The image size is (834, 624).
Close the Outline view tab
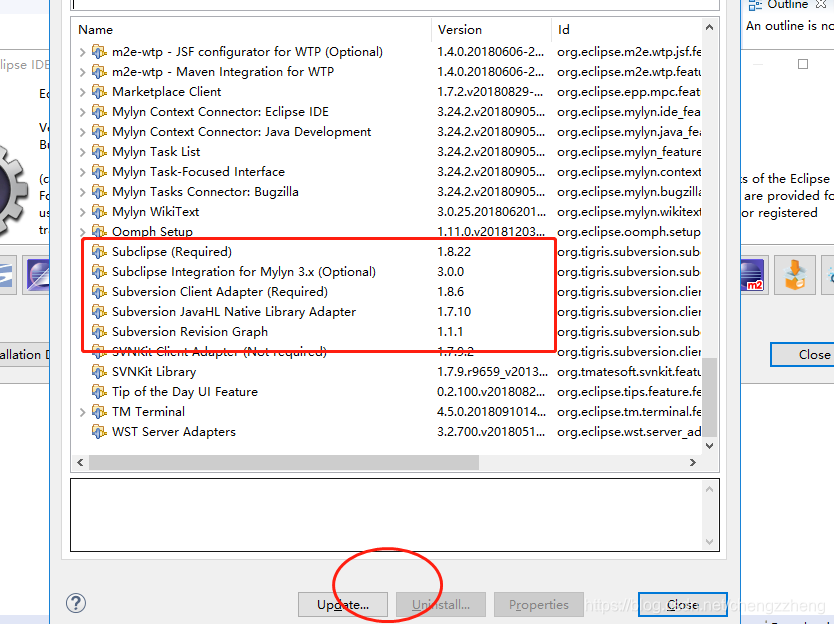coord(821,4)
